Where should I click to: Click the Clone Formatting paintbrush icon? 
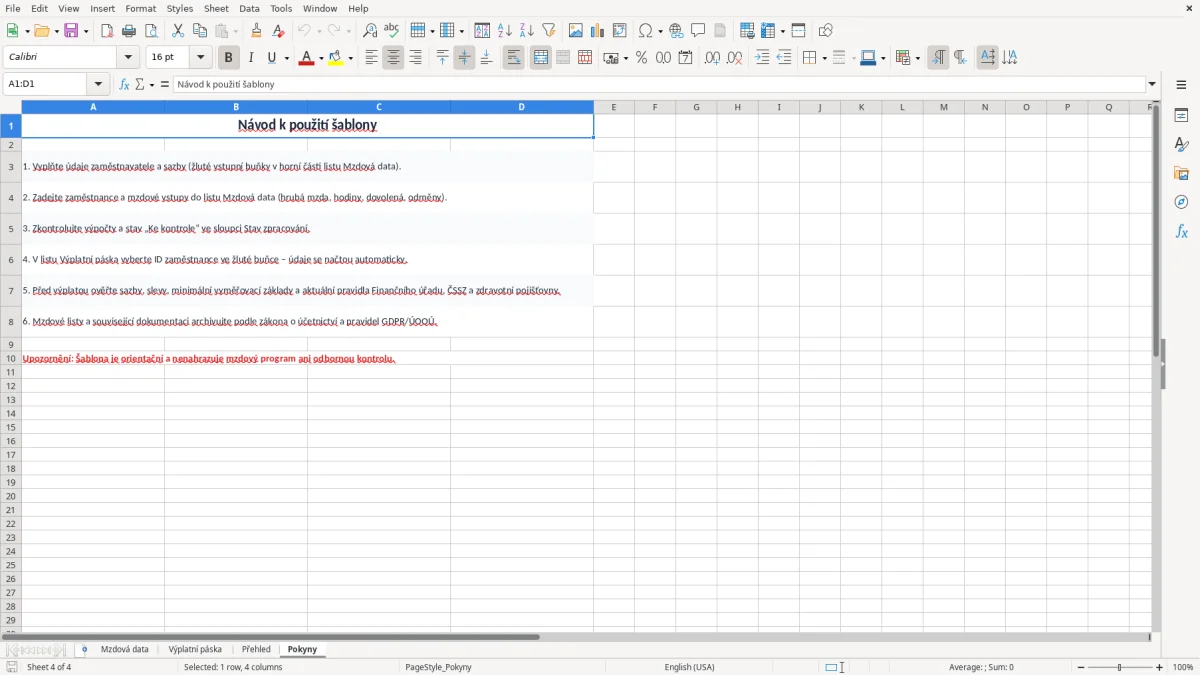256,31
